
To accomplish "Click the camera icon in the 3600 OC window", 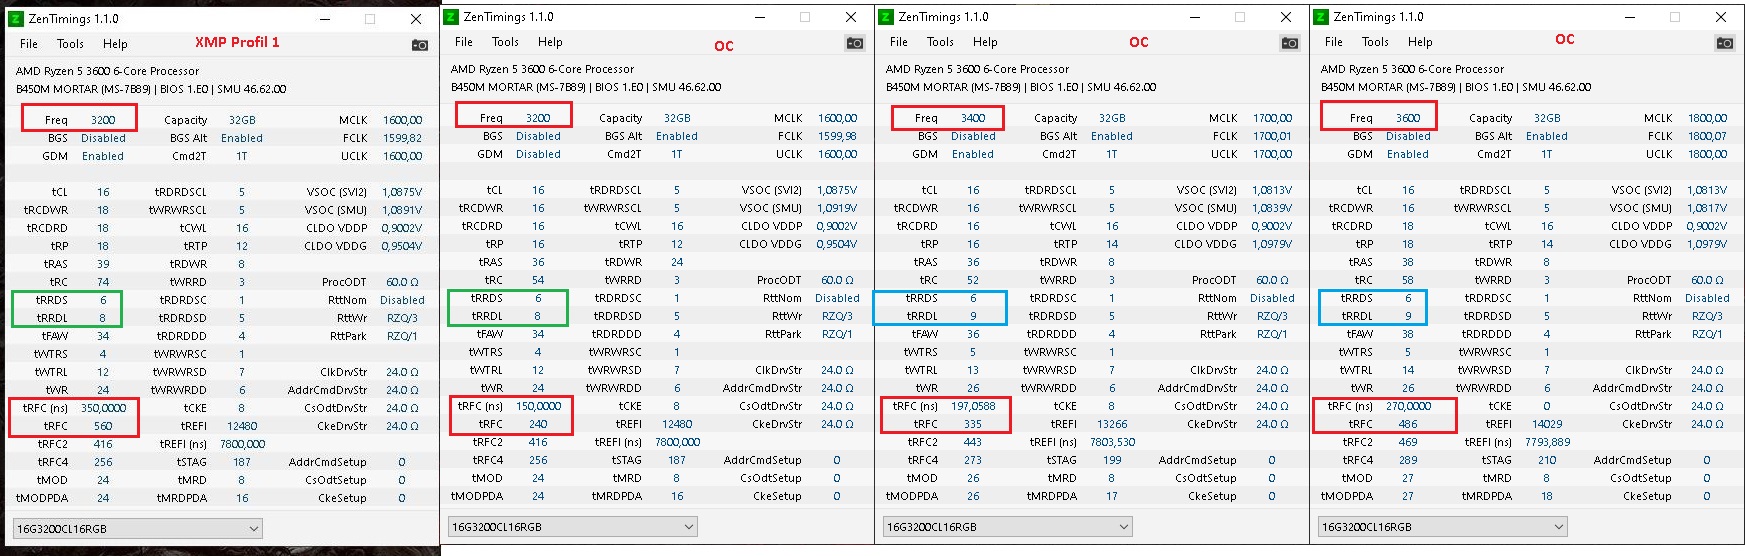I will [x=1725, y=43].
